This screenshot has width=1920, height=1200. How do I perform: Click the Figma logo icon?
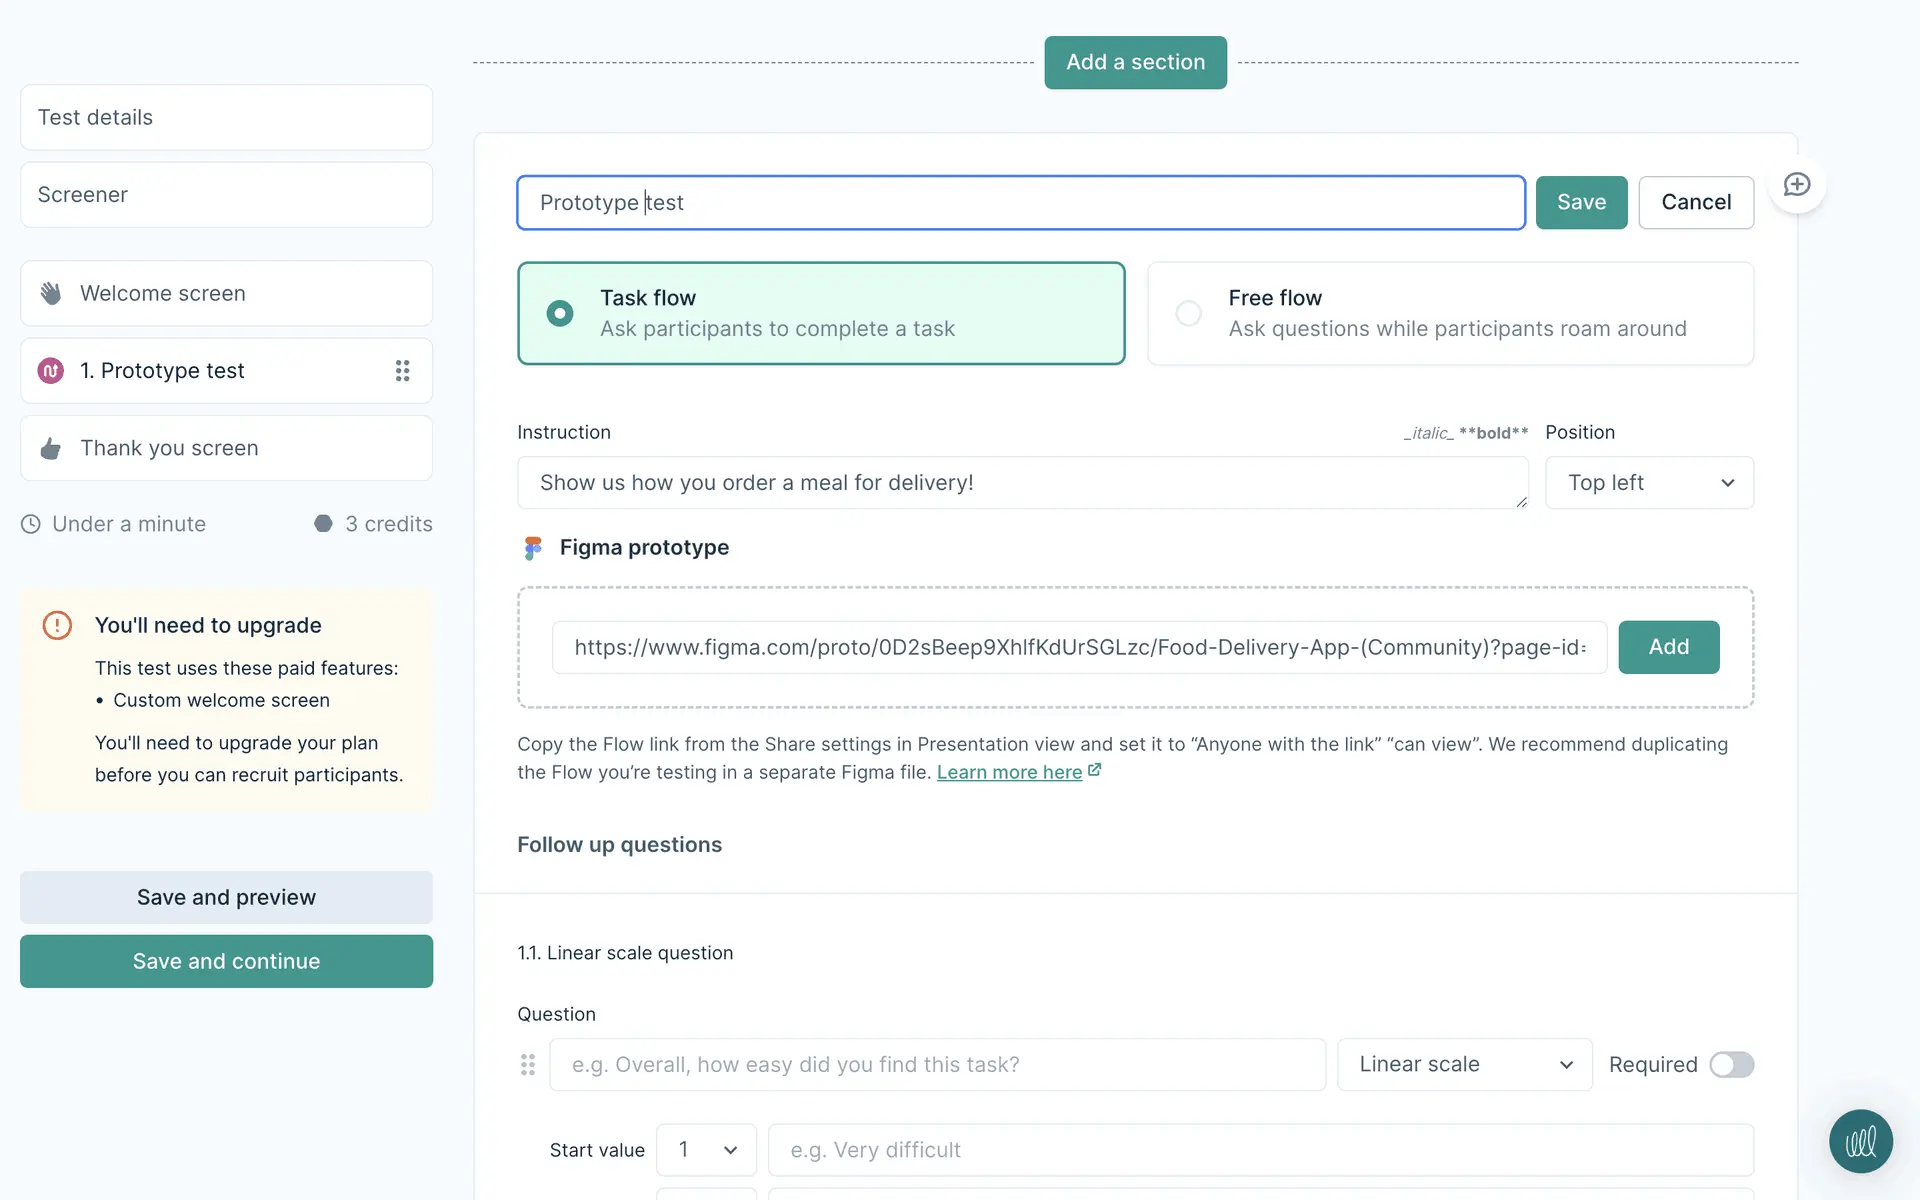(533, 548)
